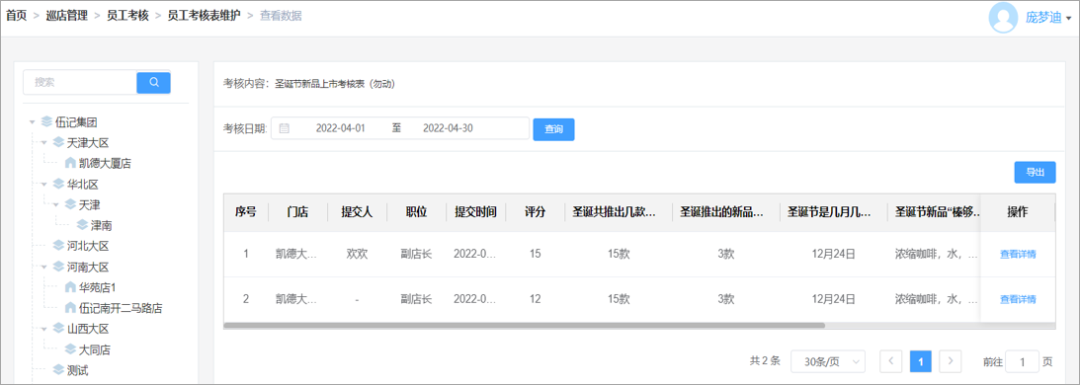This screenshot has width=1080, height=385.
Task: Select the 凯德大厦店 store icon
Action: 70,164
